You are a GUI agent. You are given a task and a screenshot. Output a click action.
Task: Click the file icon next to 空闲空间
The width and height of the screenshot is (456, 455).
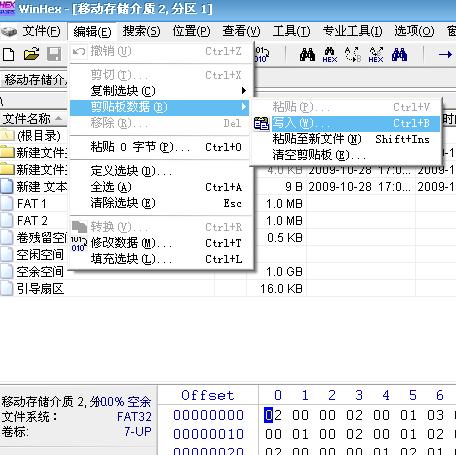pyautogui.click(x=7, y=254)
